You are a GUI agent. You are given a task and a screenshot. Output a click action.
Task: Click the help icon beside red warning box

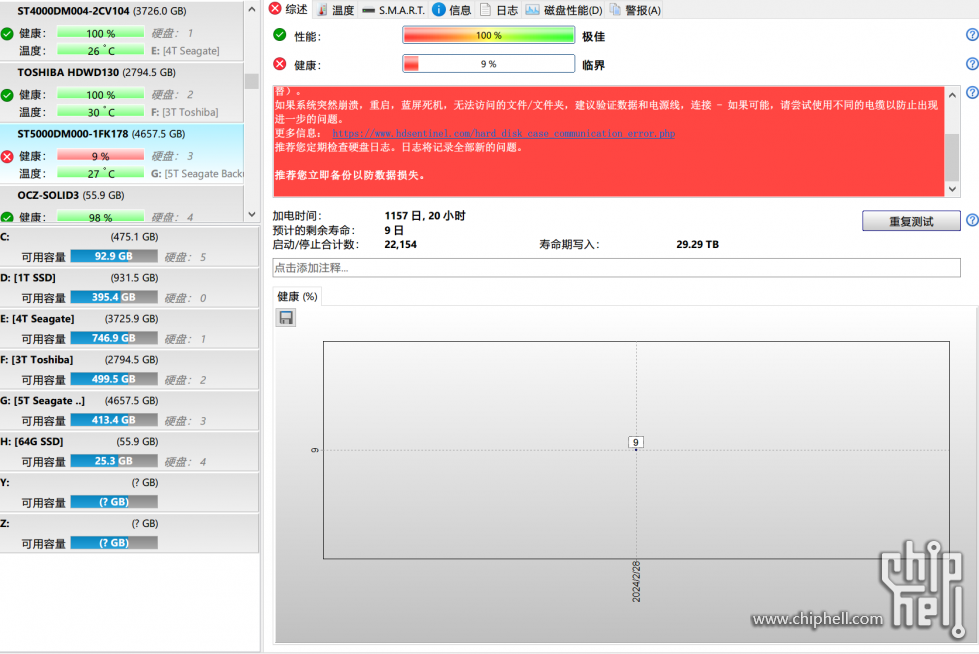[x=972, y=92]
